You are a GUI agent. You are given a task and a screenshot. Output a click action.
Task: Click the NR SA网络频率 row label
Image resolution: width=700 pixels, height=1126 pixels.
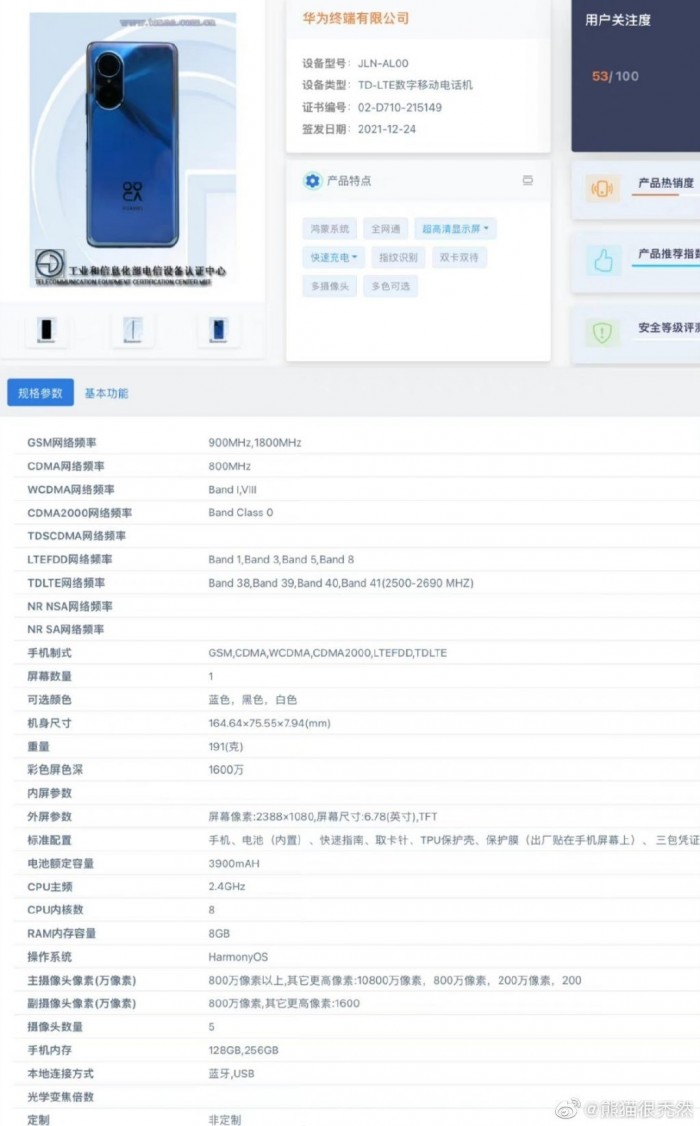(x=65, y=629)
